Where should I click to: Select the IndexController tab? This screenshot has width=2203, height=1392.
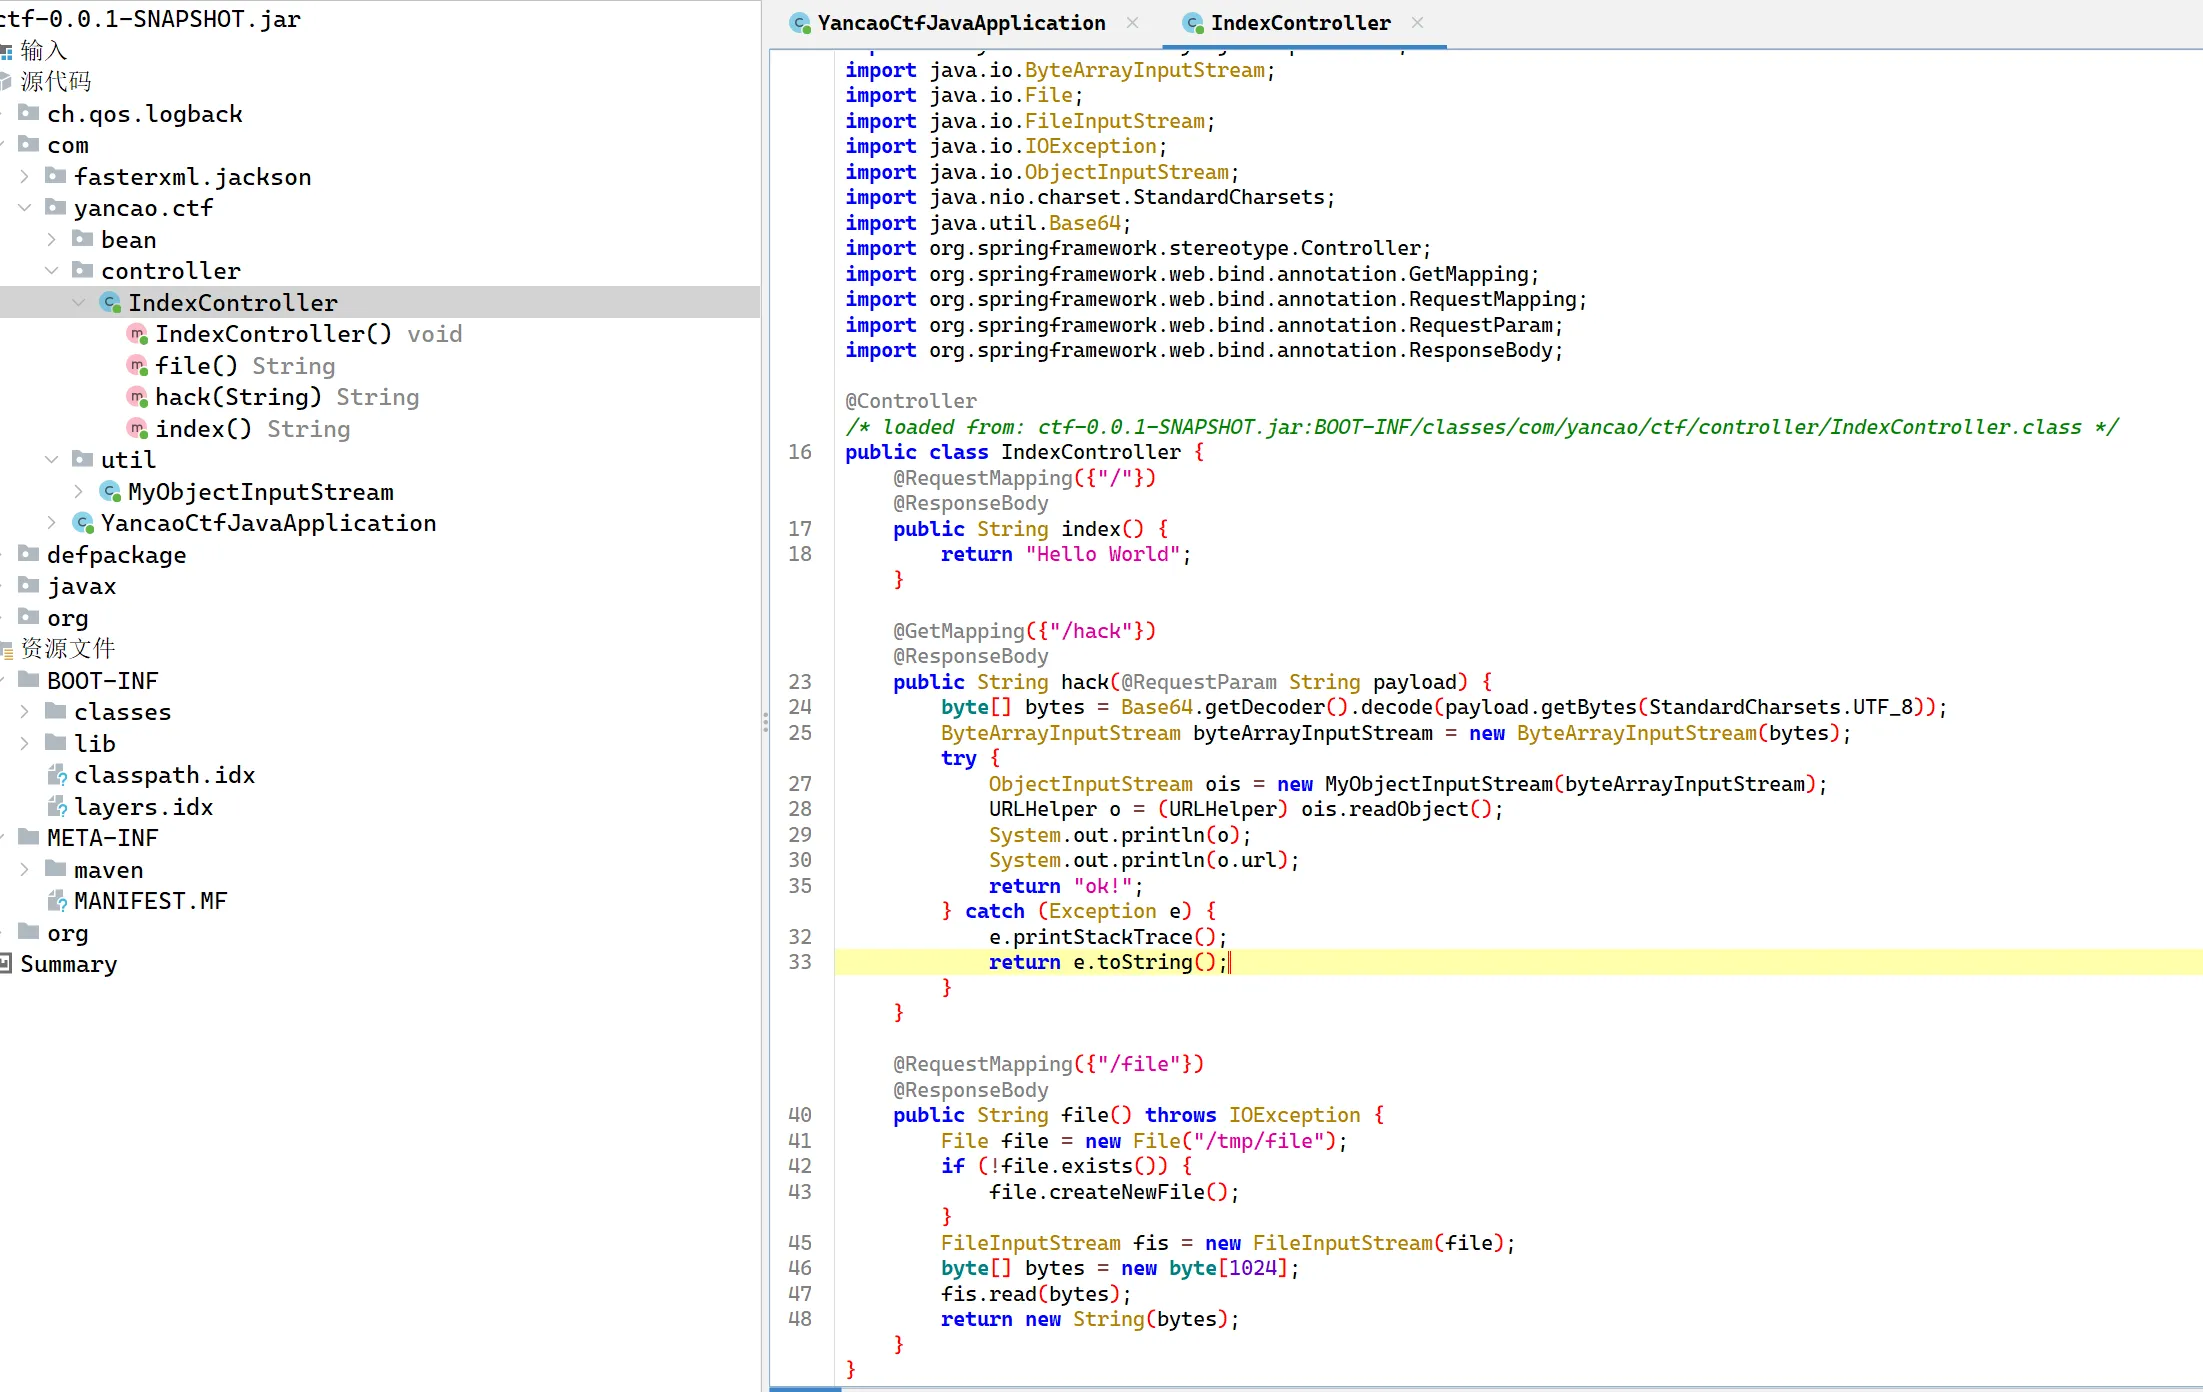[x=1299, y=23]
